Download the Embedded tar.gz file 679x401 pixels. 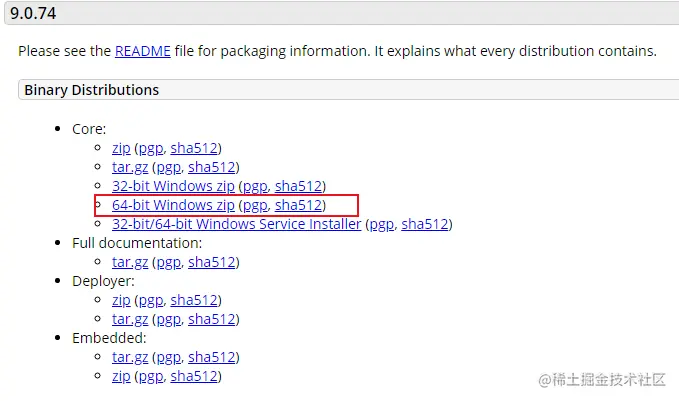tap(130, 357)
